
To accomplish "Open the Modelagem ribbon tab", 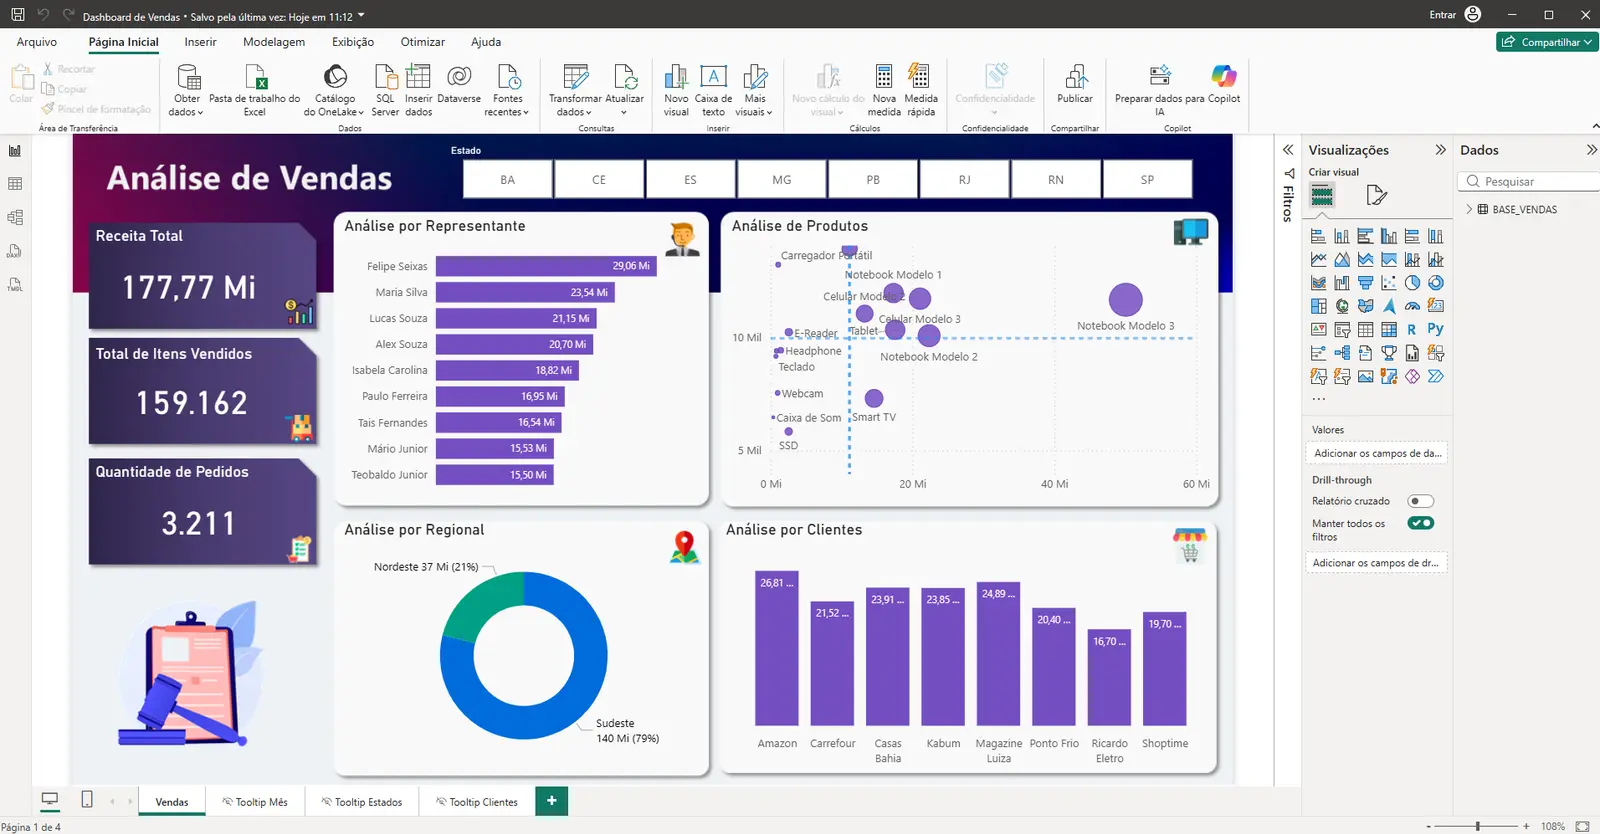I will tap(274, 42).
